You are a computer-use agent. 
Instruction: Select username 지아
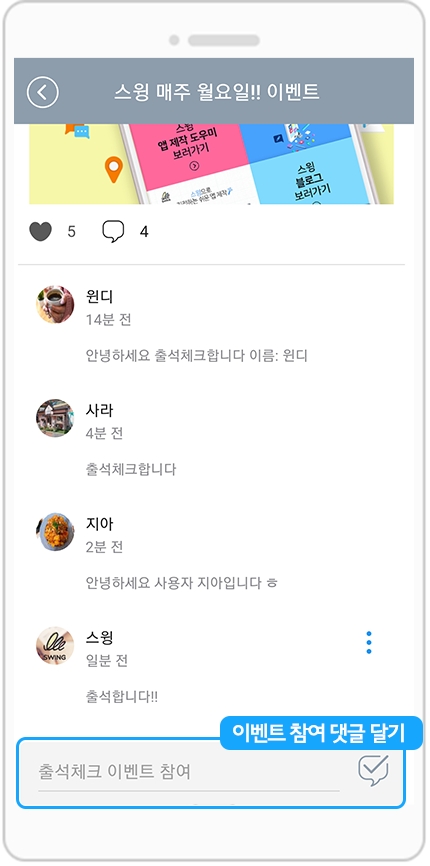tap(99, 524)
